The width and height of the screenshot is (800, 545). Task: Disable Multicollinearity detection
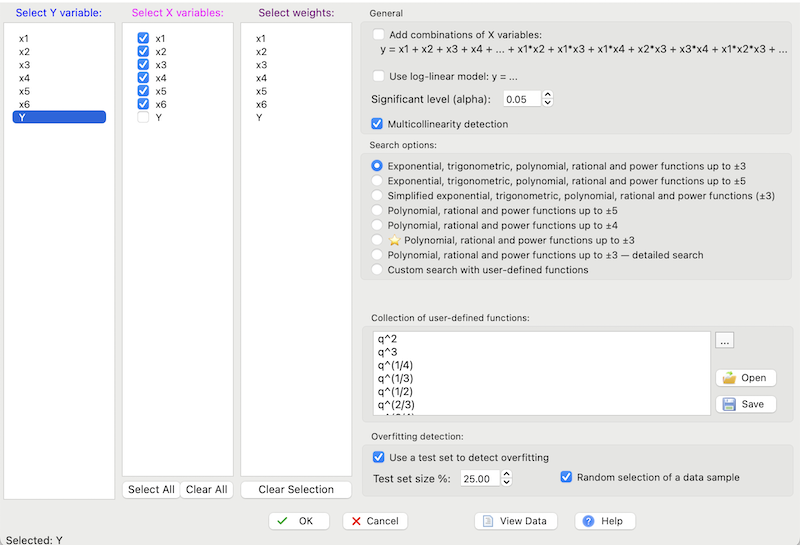tap(377, 124)
